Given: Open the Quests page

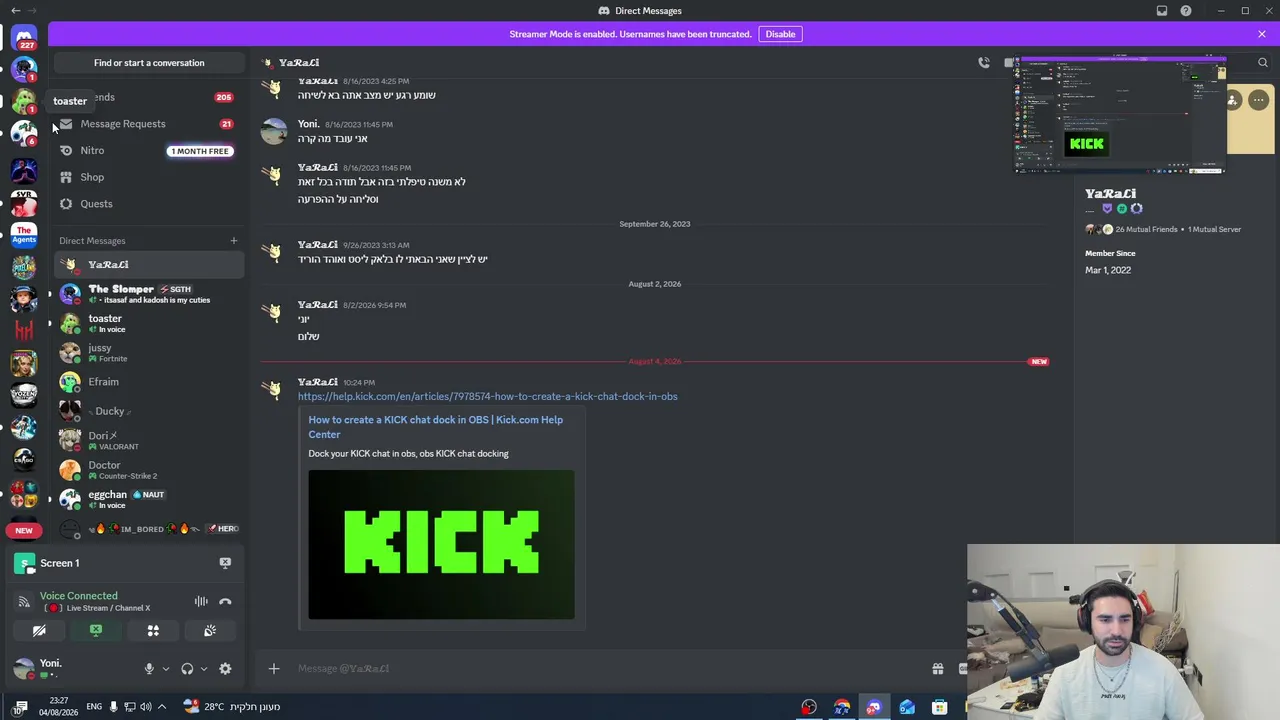Looking at the screenshot, I should tap(149, 204).
